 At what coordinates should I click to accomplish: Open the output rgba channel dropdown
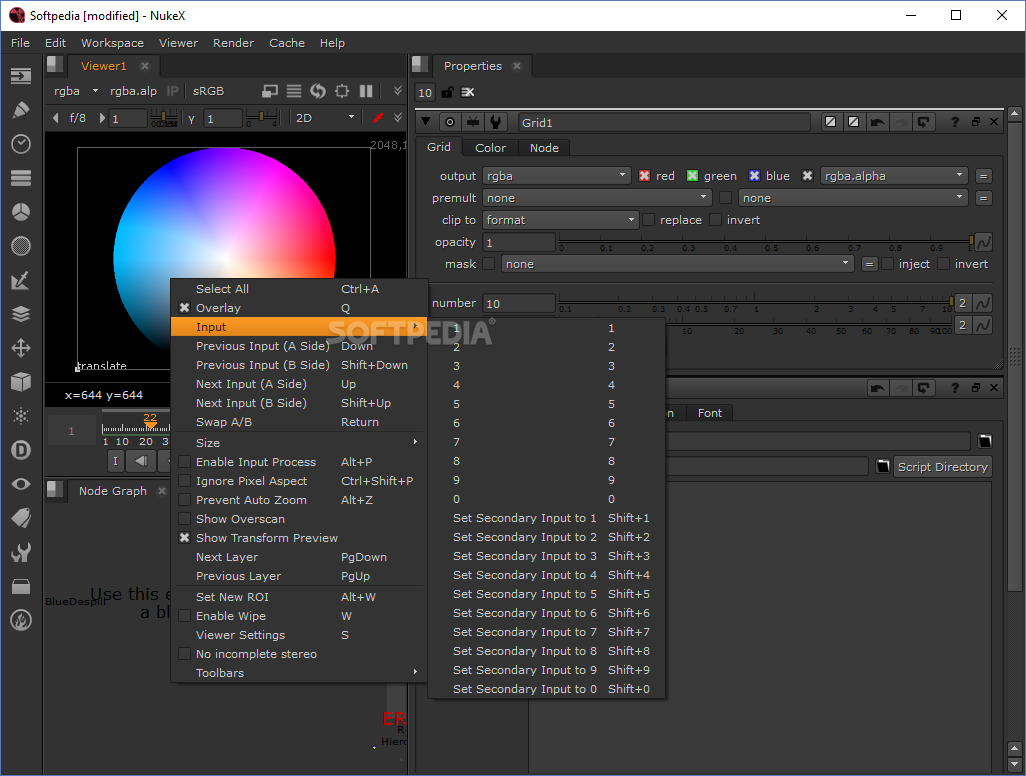tap(556, 176)
